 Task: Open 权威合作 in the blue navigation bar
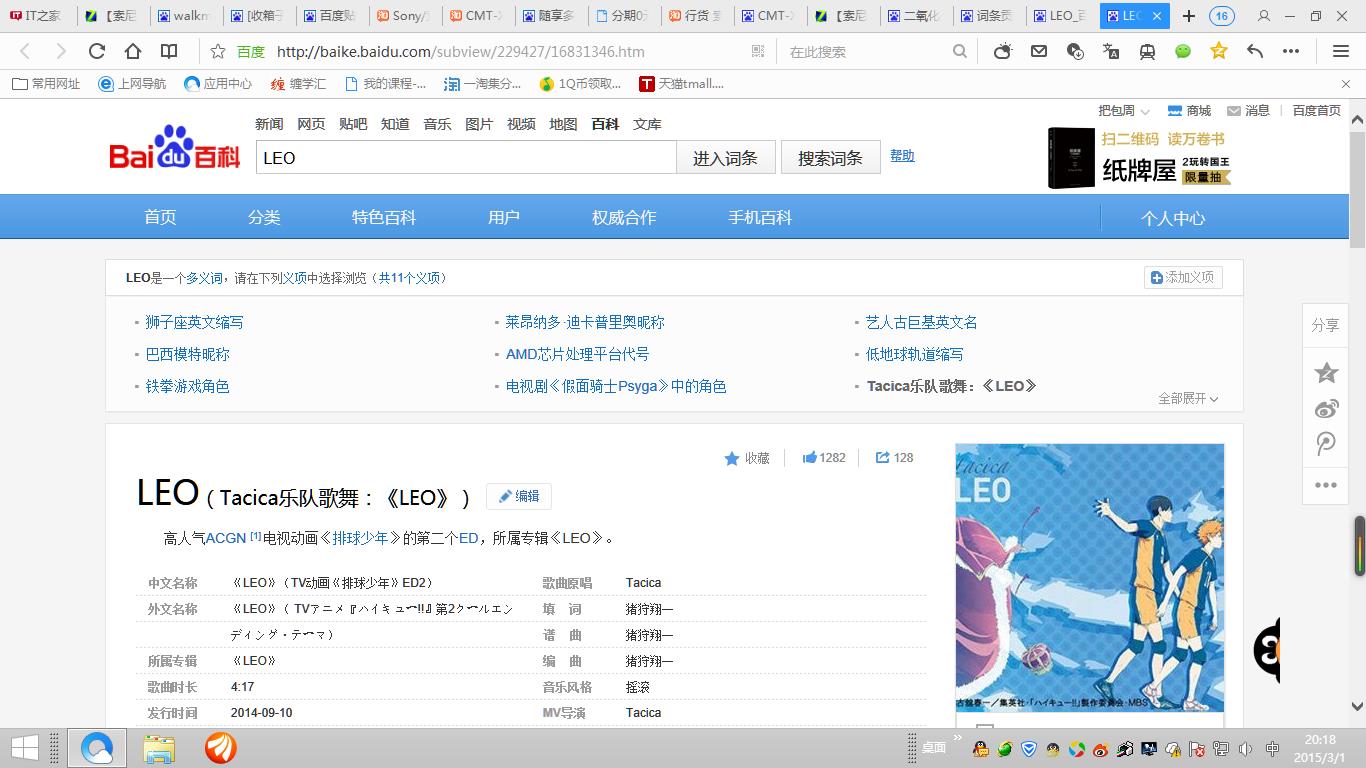click(624, 217)
